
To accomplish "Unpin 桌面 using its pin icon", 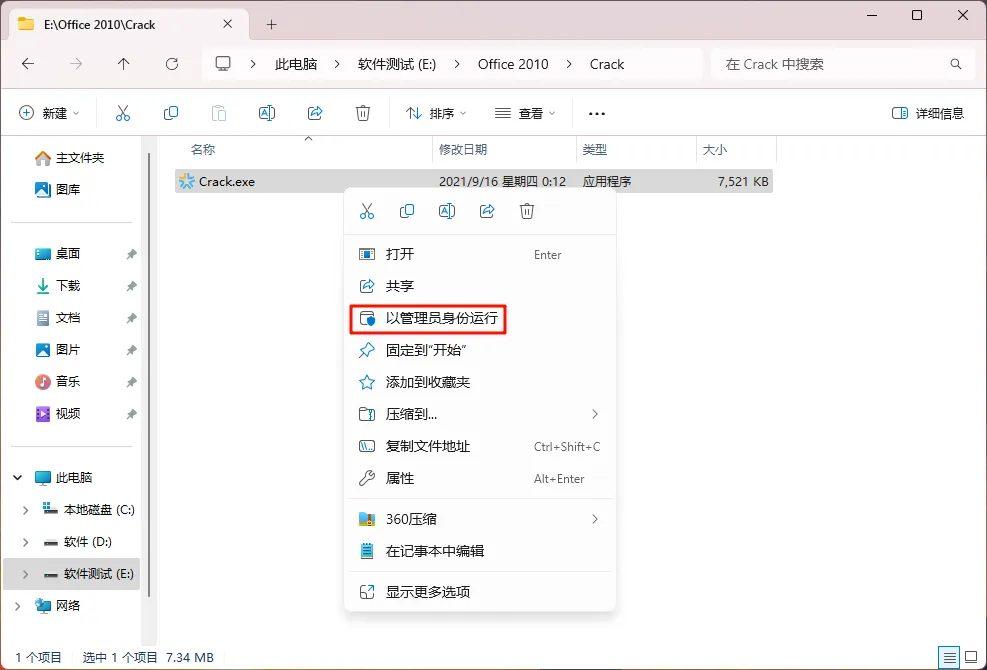I will click(x=131, y=254).
